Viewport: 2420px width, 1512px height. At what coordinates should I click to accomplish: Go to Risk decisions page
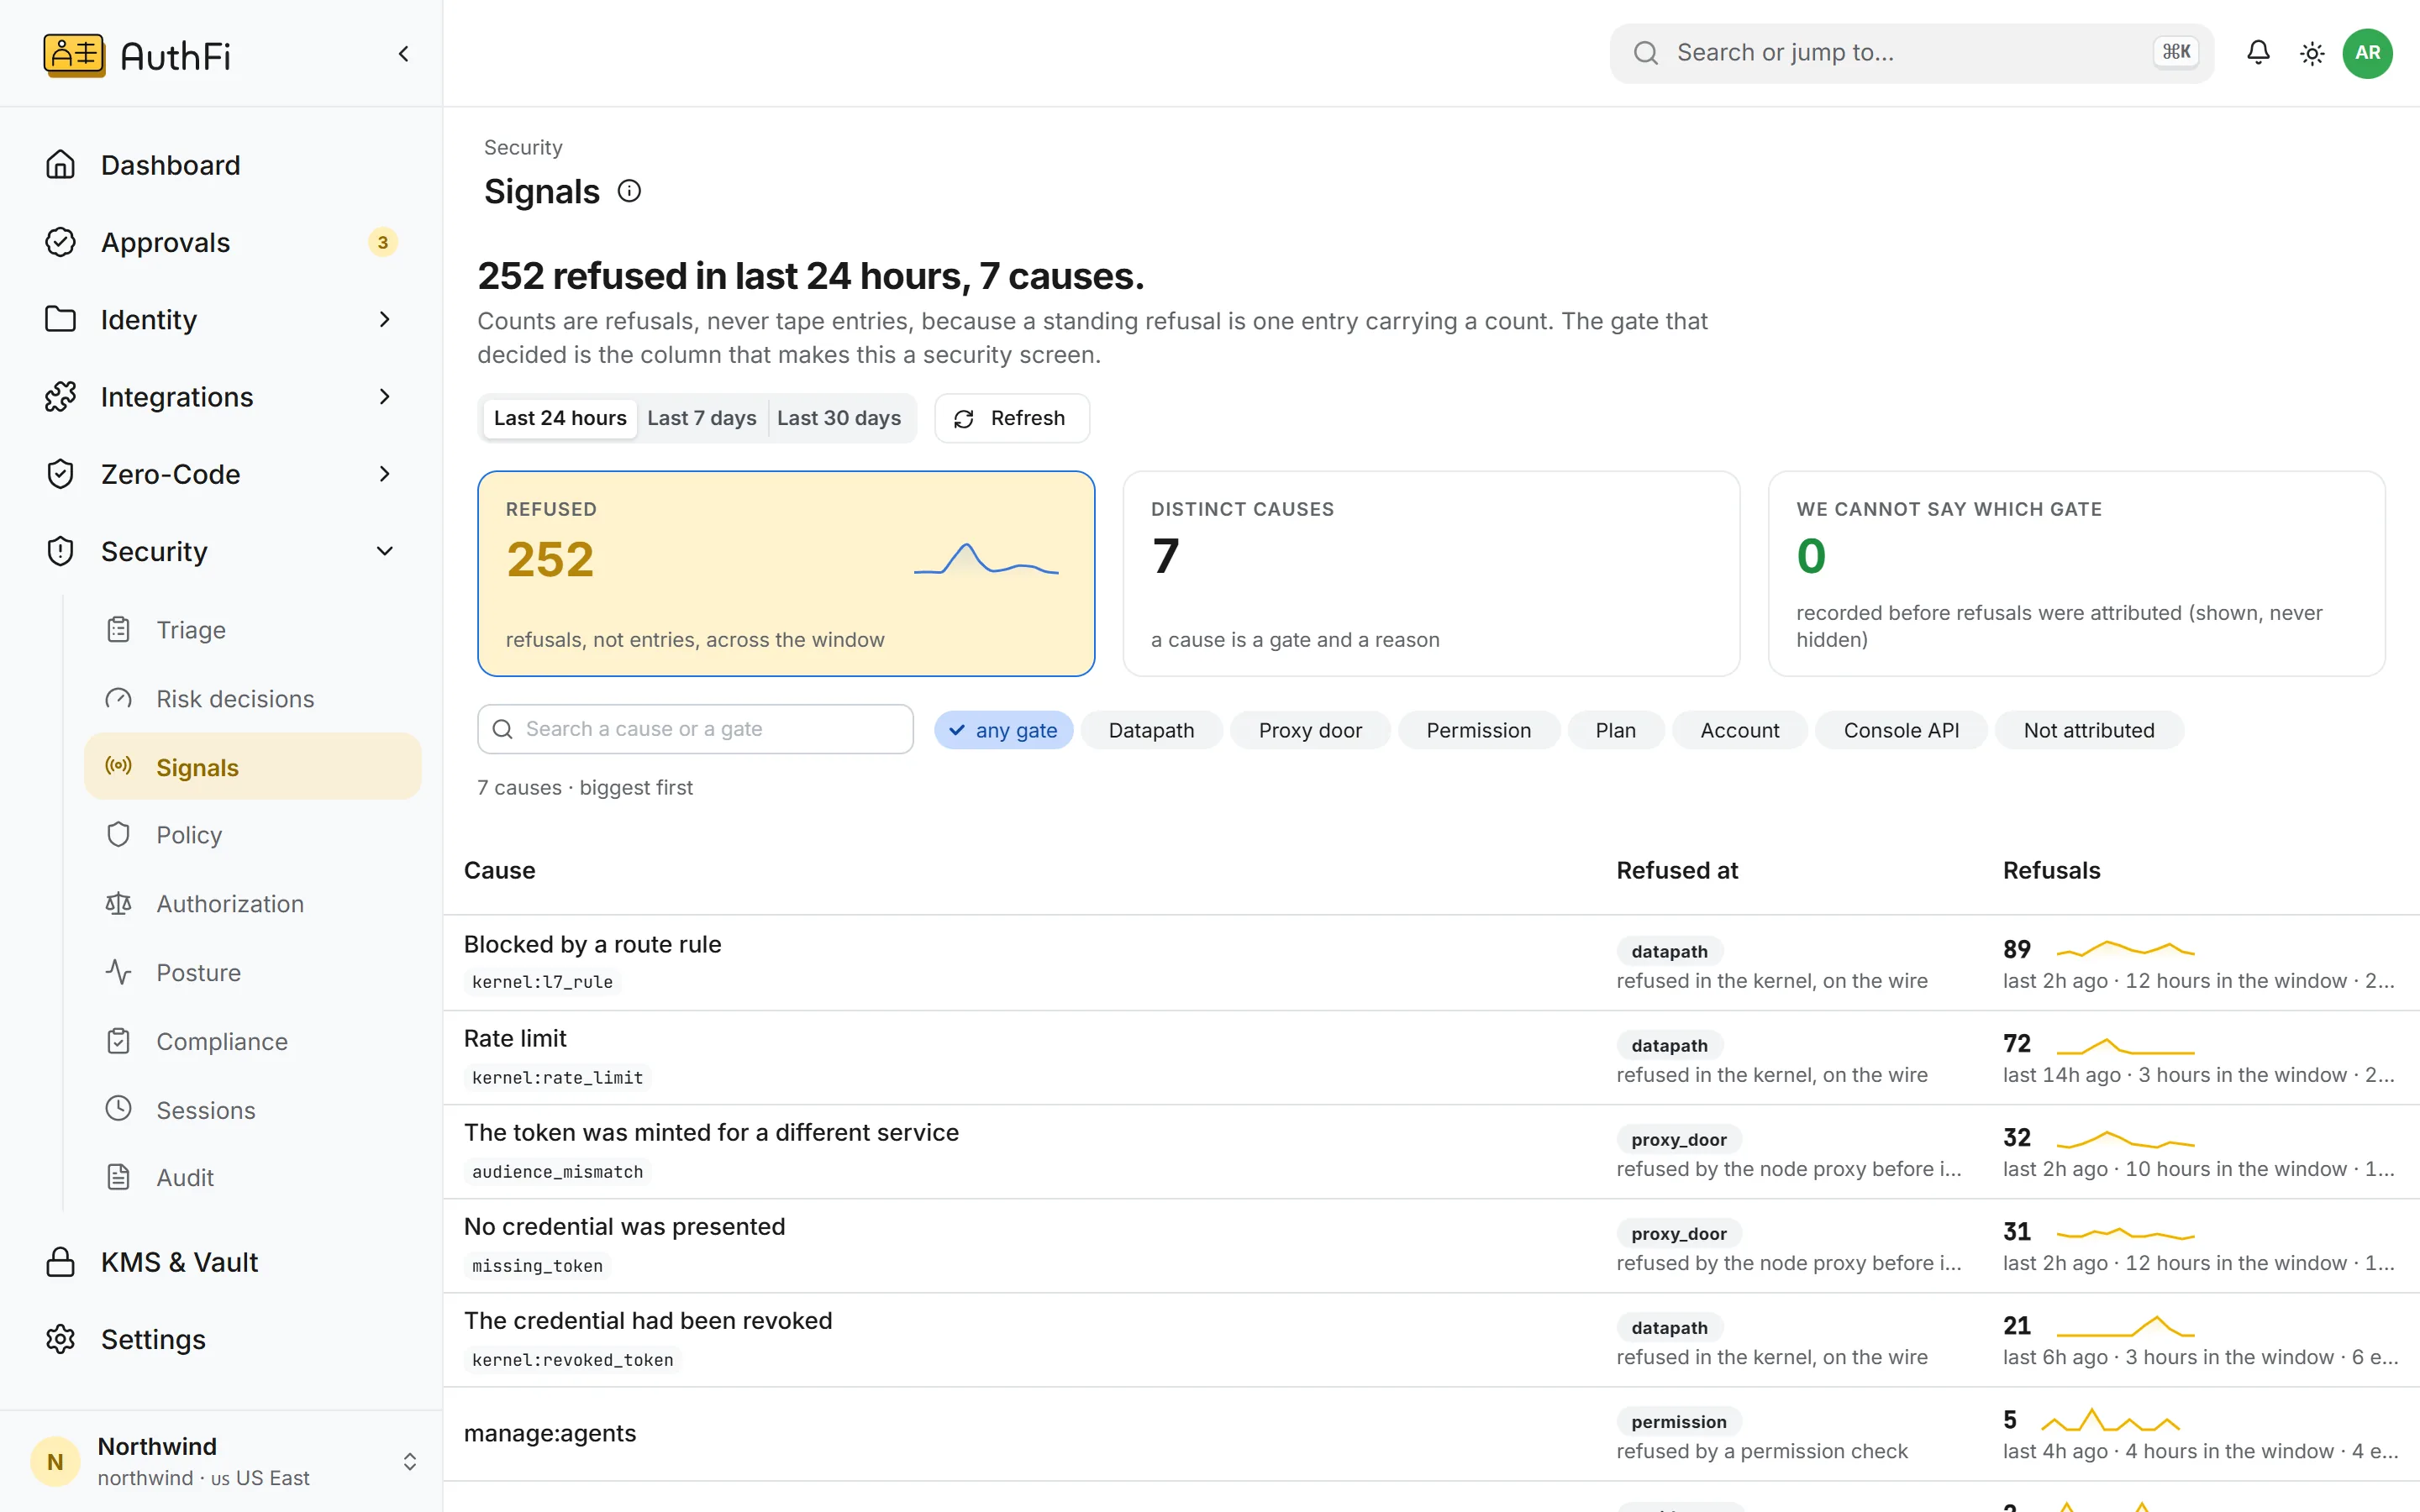pos(252,699)
